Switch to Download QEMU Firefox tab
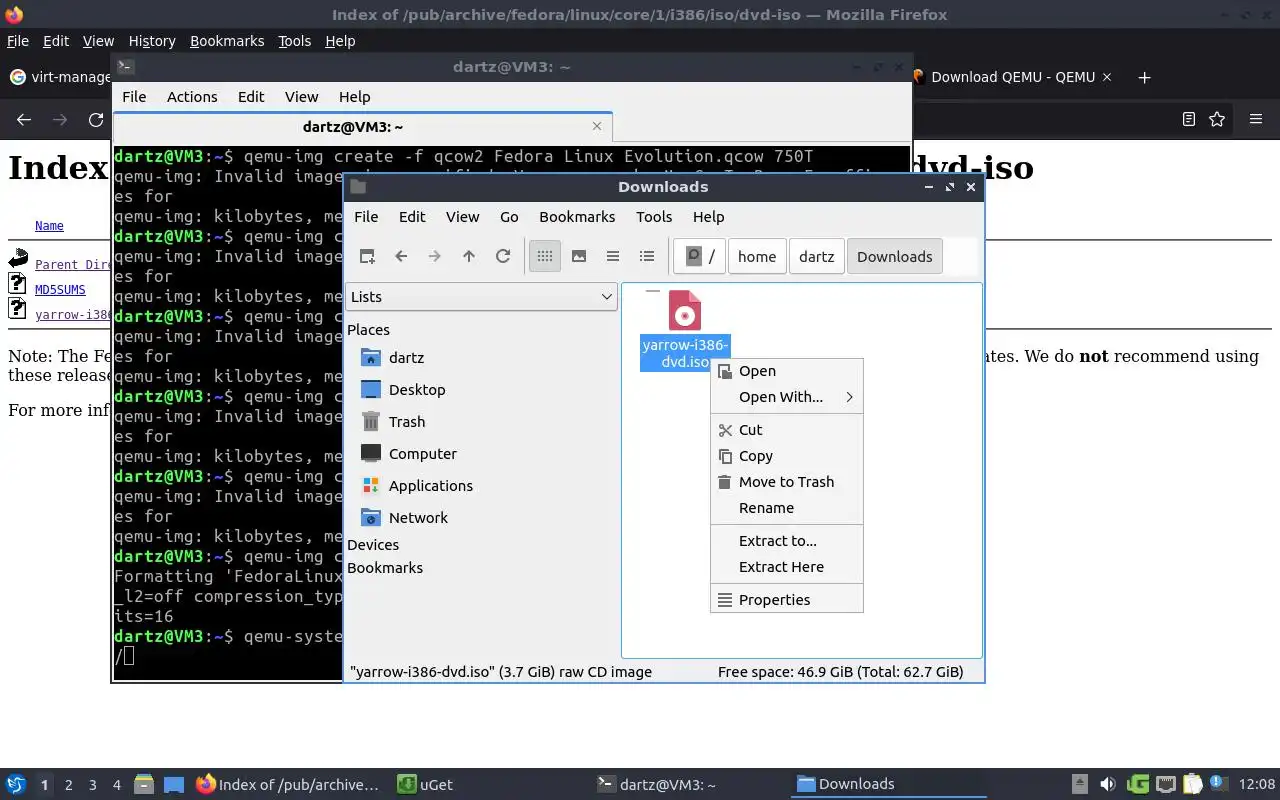This screenshot has height=800, width=1280. tap(1011, 77)
